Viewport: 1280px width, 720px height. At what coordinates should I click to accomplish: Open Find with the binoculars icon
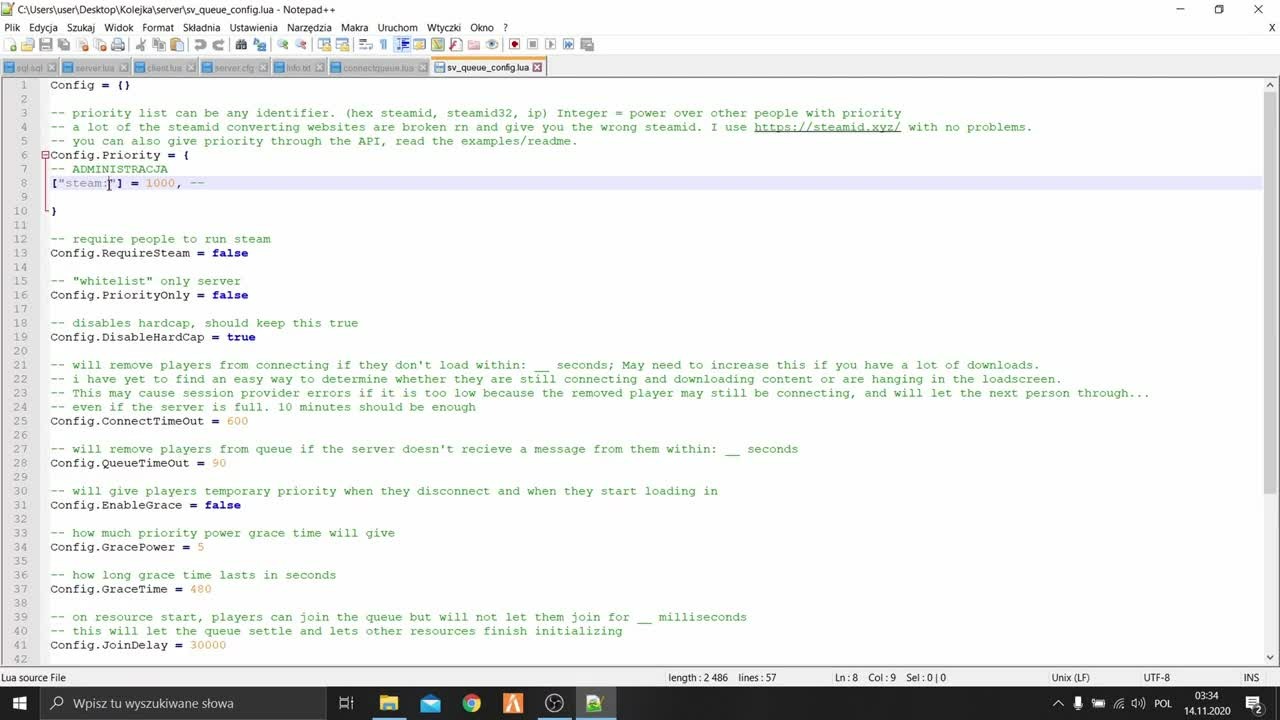point(241,44)
